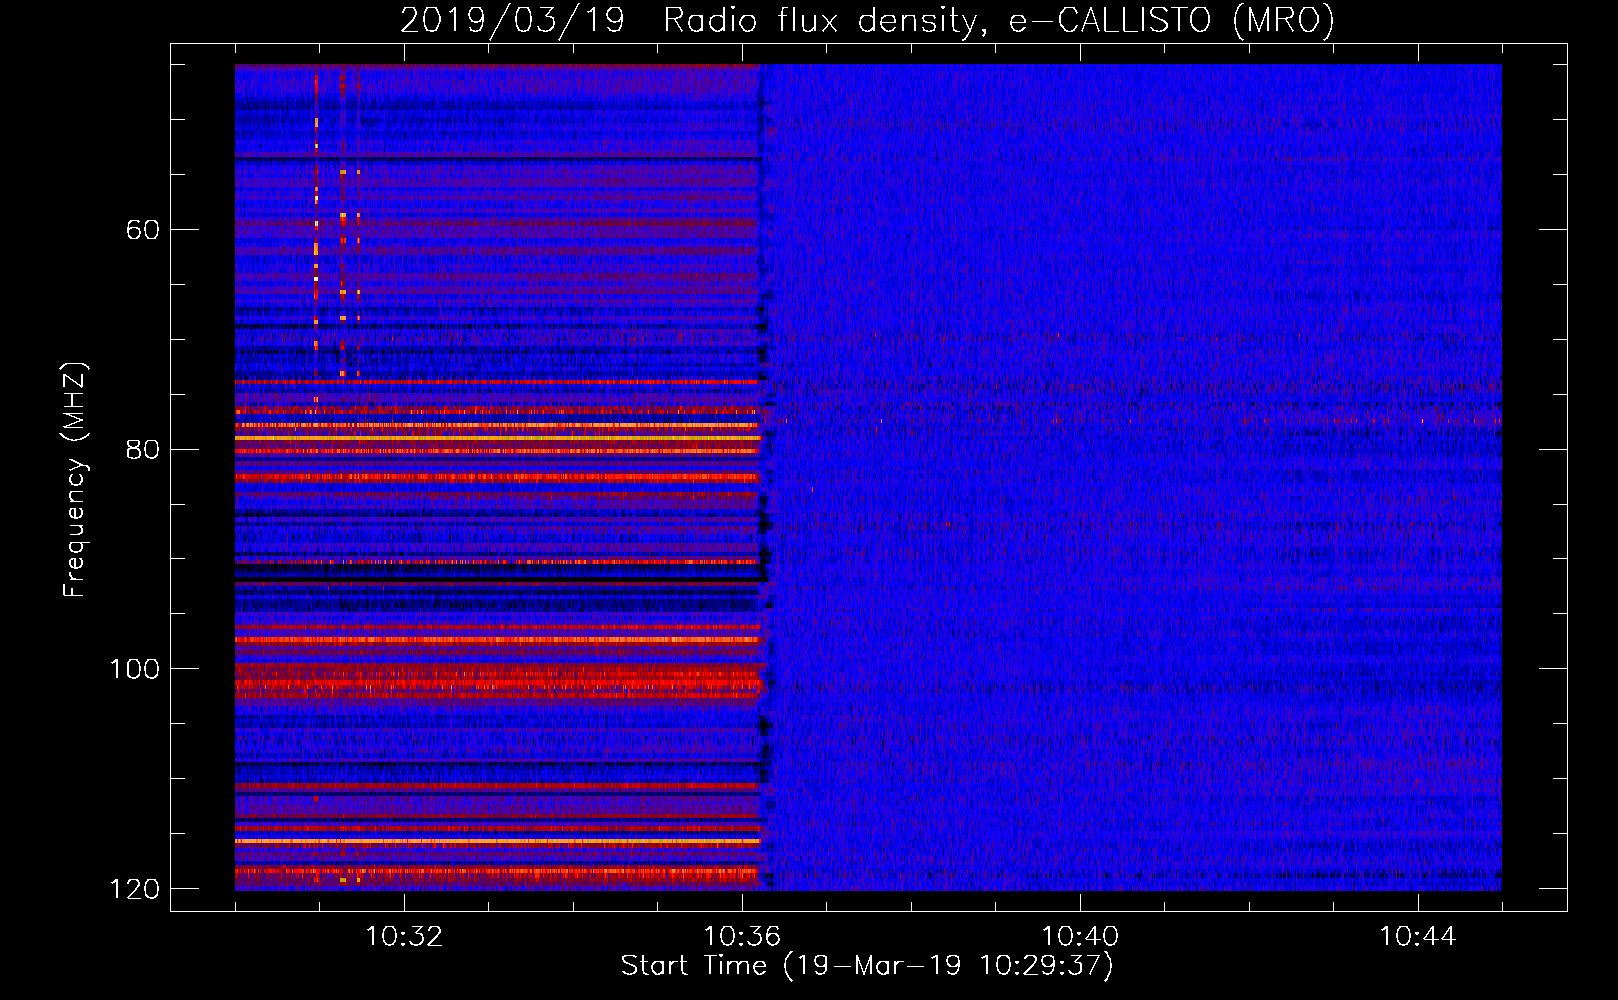Click the "Frequency (MHZ)" y-axis label
The image size is (1618, 1000).
point(75,480)
